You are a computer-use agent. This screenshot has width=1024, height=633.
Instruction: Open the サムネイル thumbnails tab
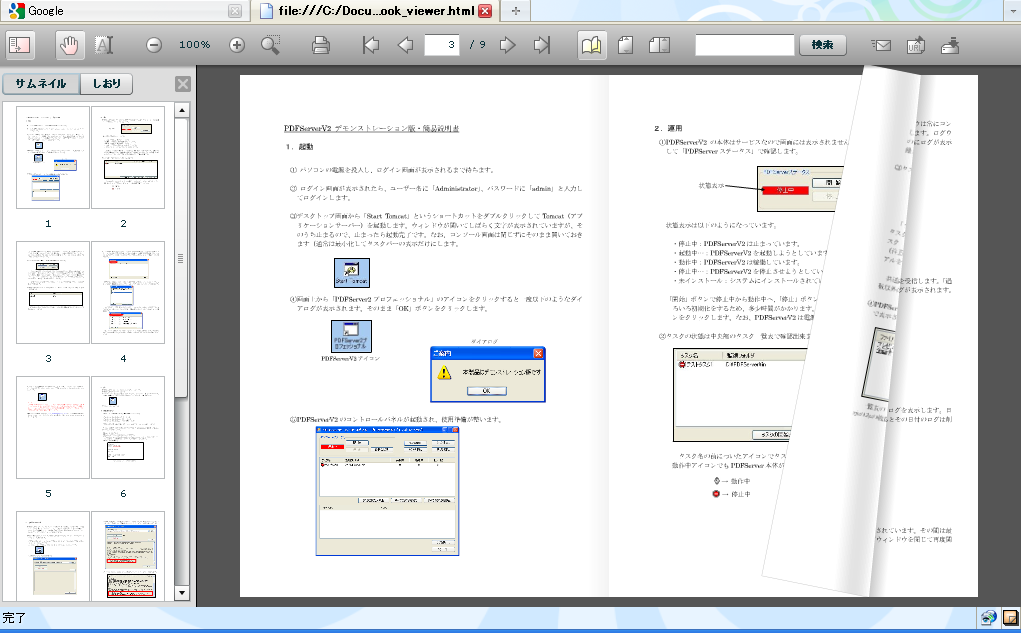[x=41, y=84]
